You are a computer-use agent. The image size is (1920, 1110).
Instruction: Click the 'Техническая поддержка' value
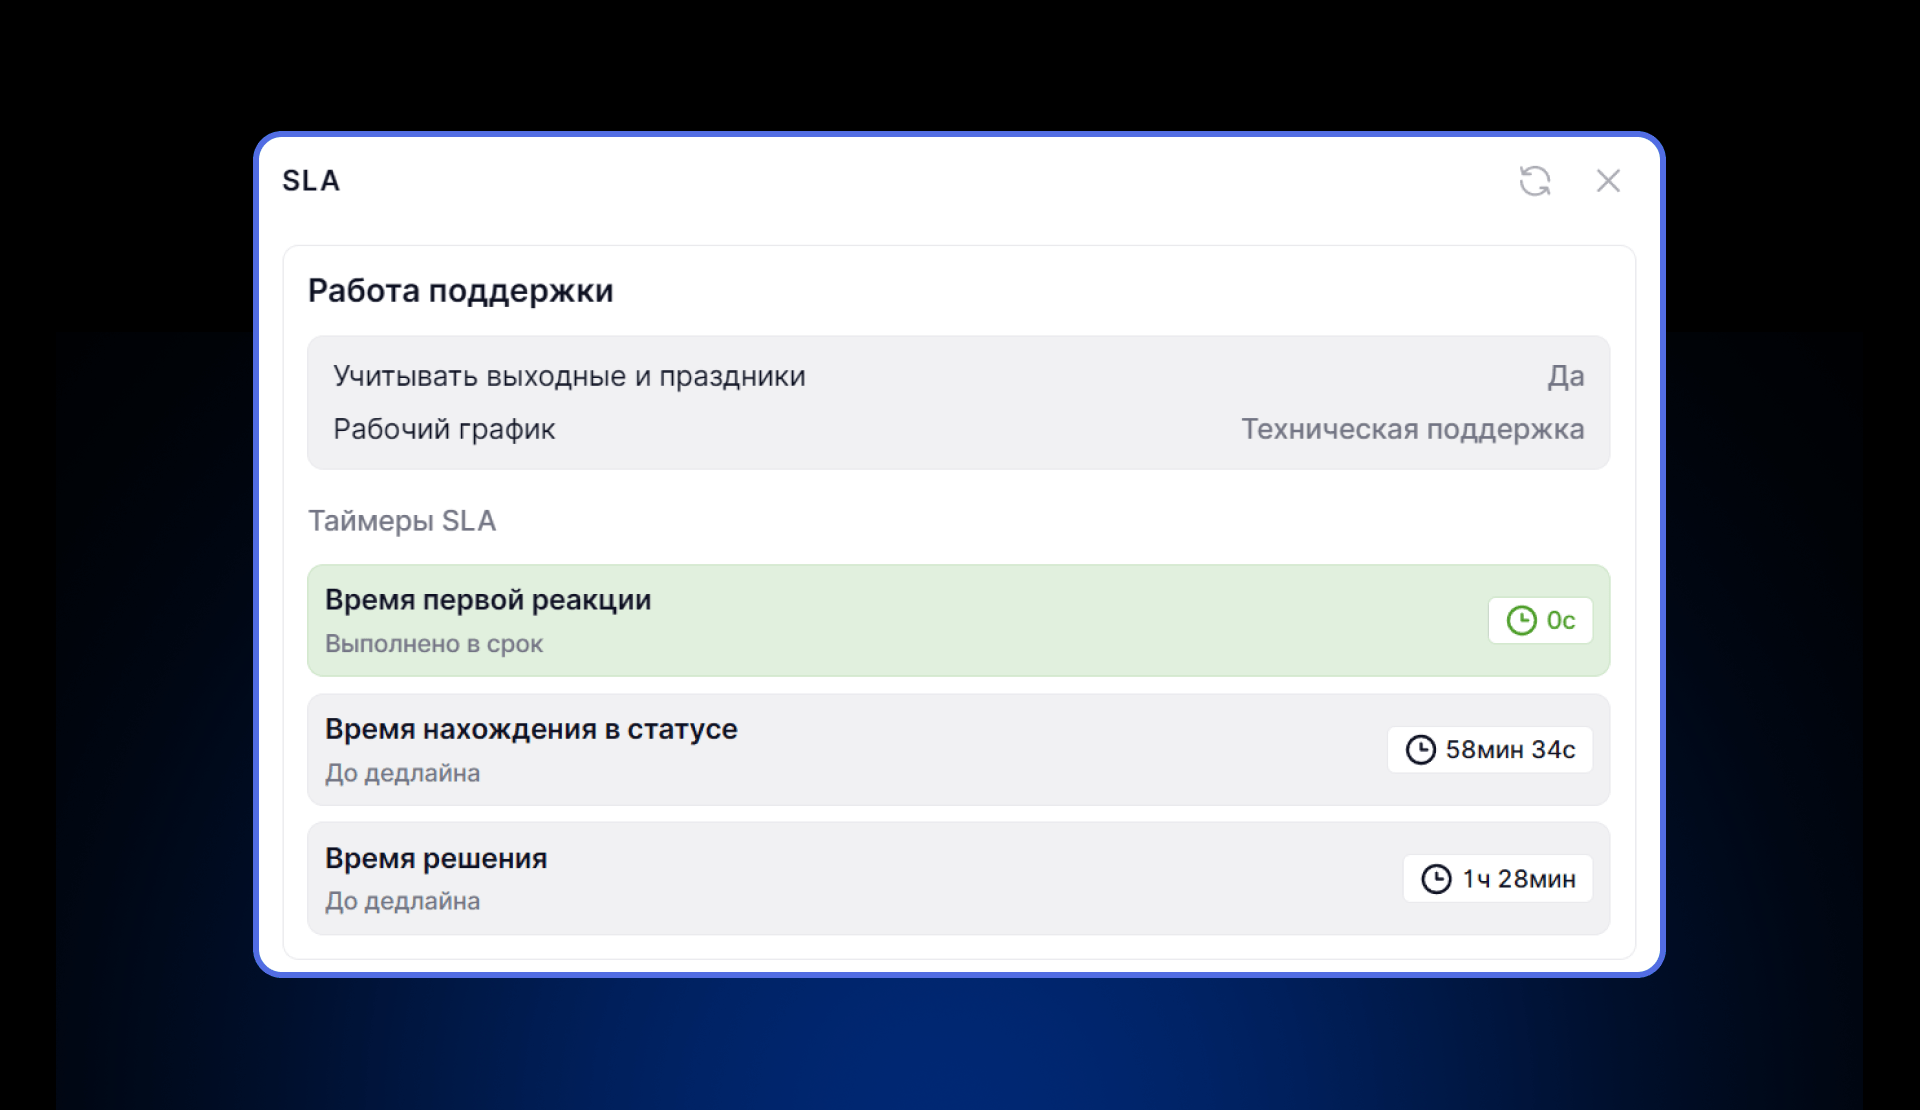click(1413, 429)
